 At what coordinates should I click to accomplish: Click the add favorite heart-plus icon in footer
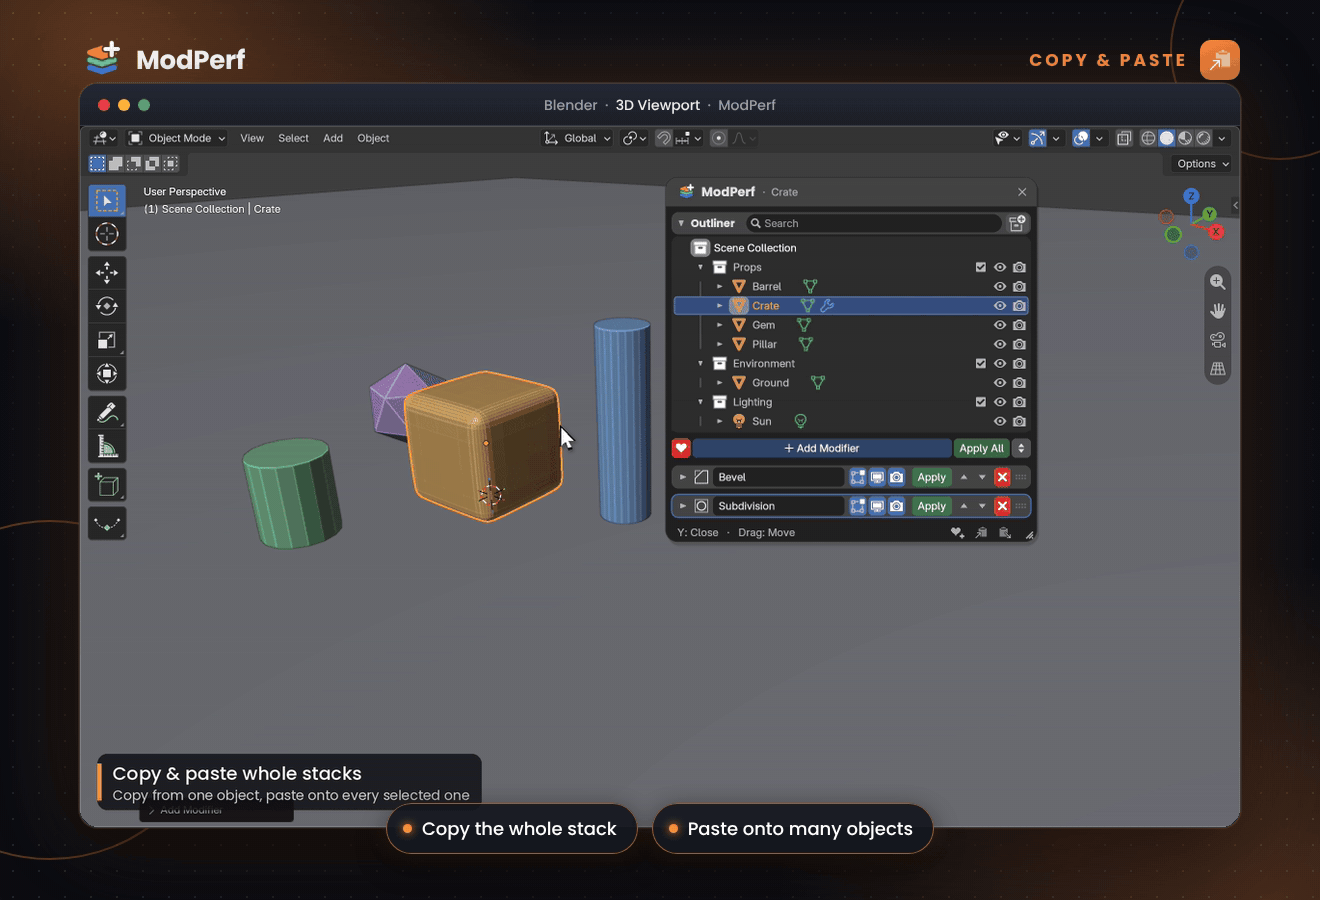(x=957, y=533)
